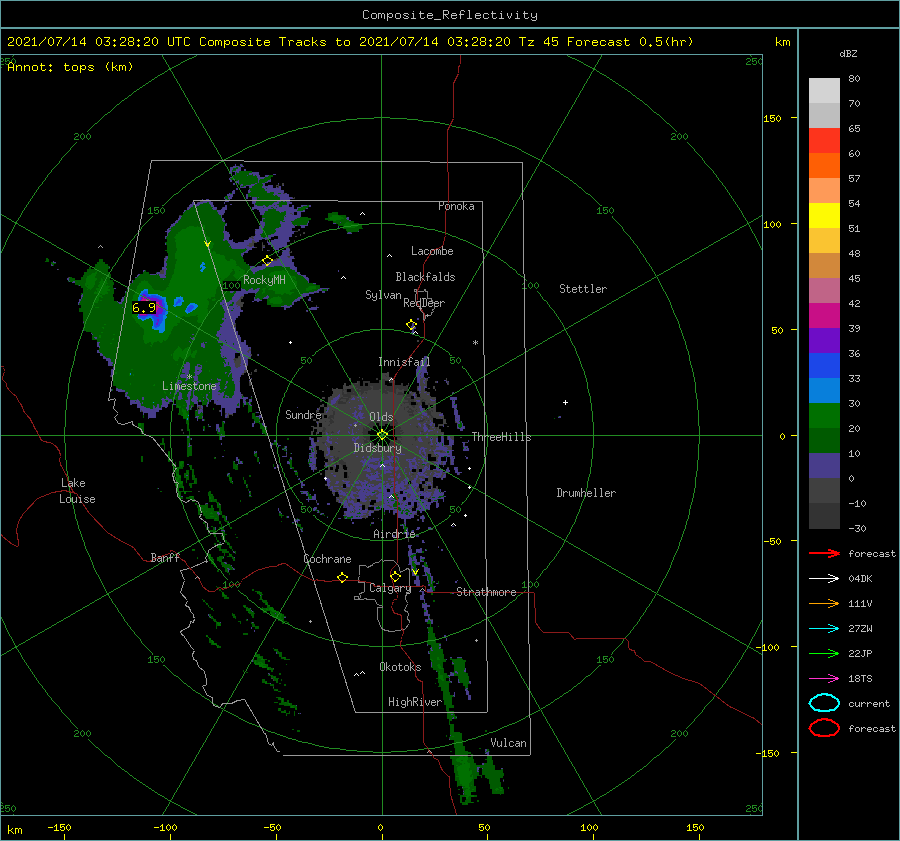This screenshot has height=841, width=900.
Task: Click the slate purple 10-0 dBZ swatch
Action: coord(824,466)
